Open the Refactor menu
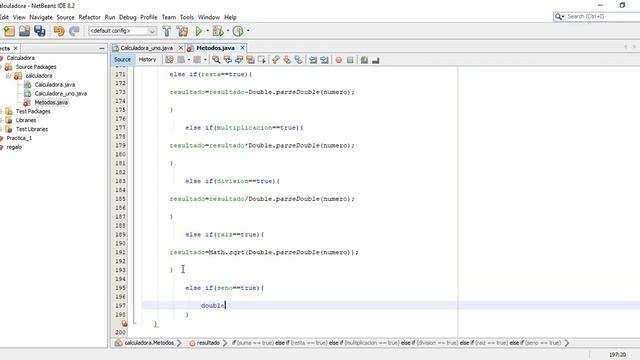 (x=89, y=17)
